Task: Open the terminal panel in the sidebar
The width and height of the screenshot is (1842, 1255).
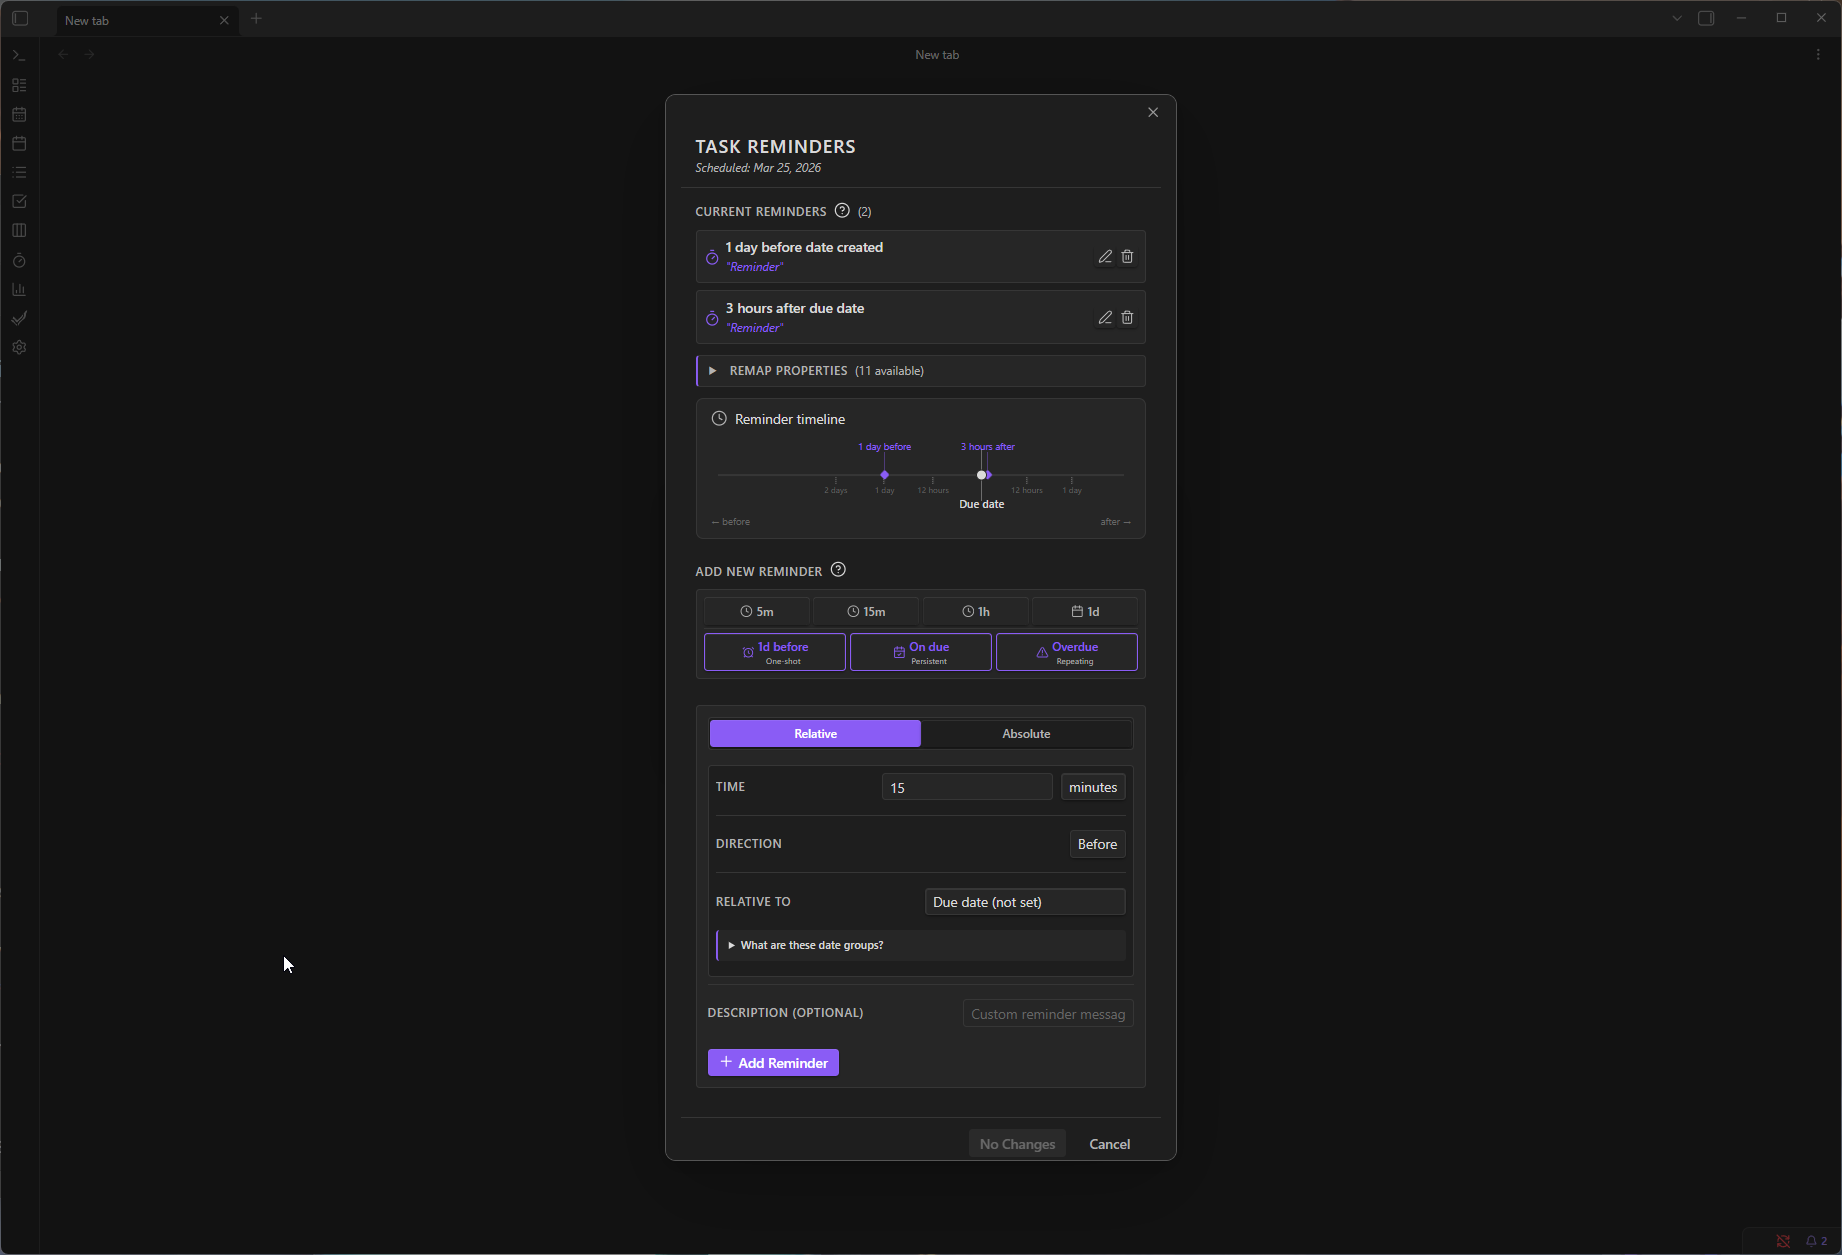Action: click(x=19, y=55)
